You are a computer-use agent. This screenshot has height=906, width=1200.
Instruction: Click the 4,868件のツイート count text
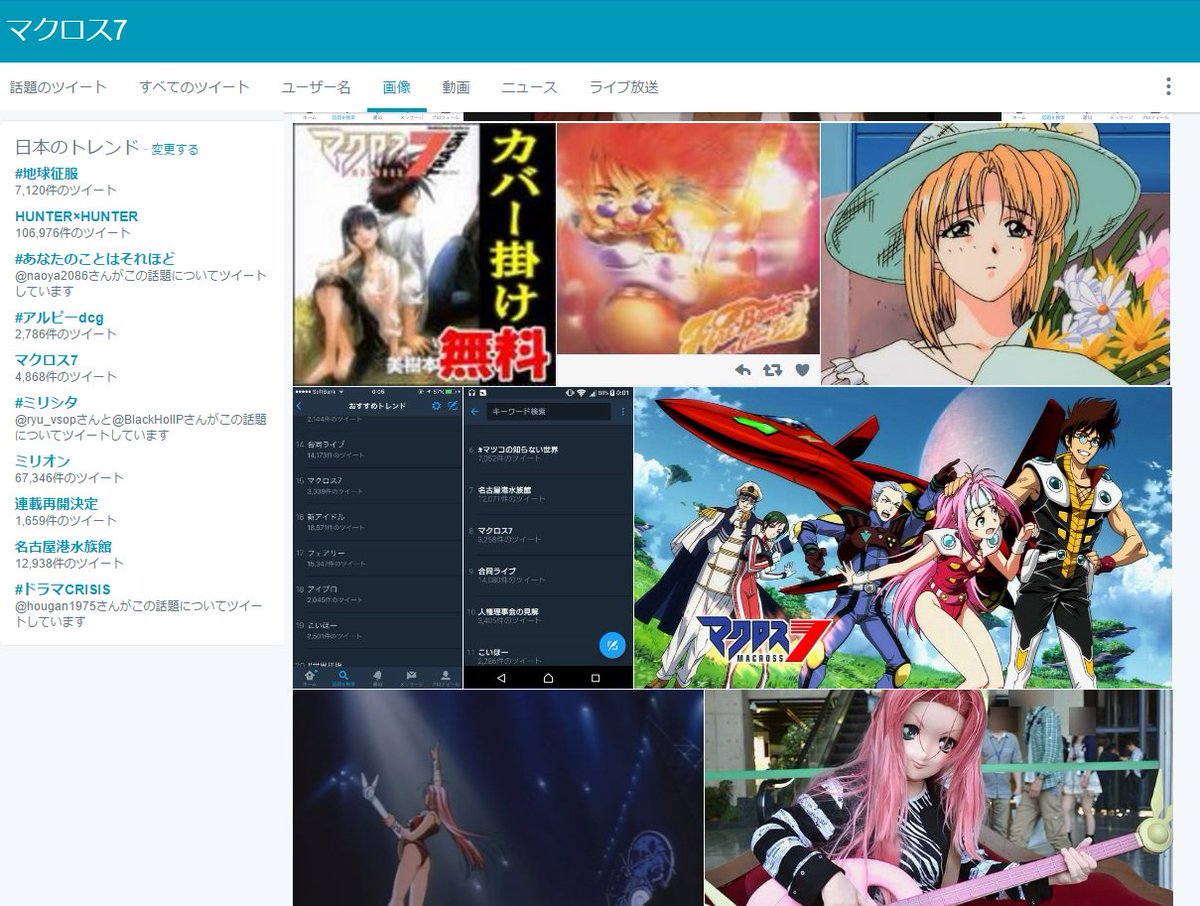pos(66,377)
